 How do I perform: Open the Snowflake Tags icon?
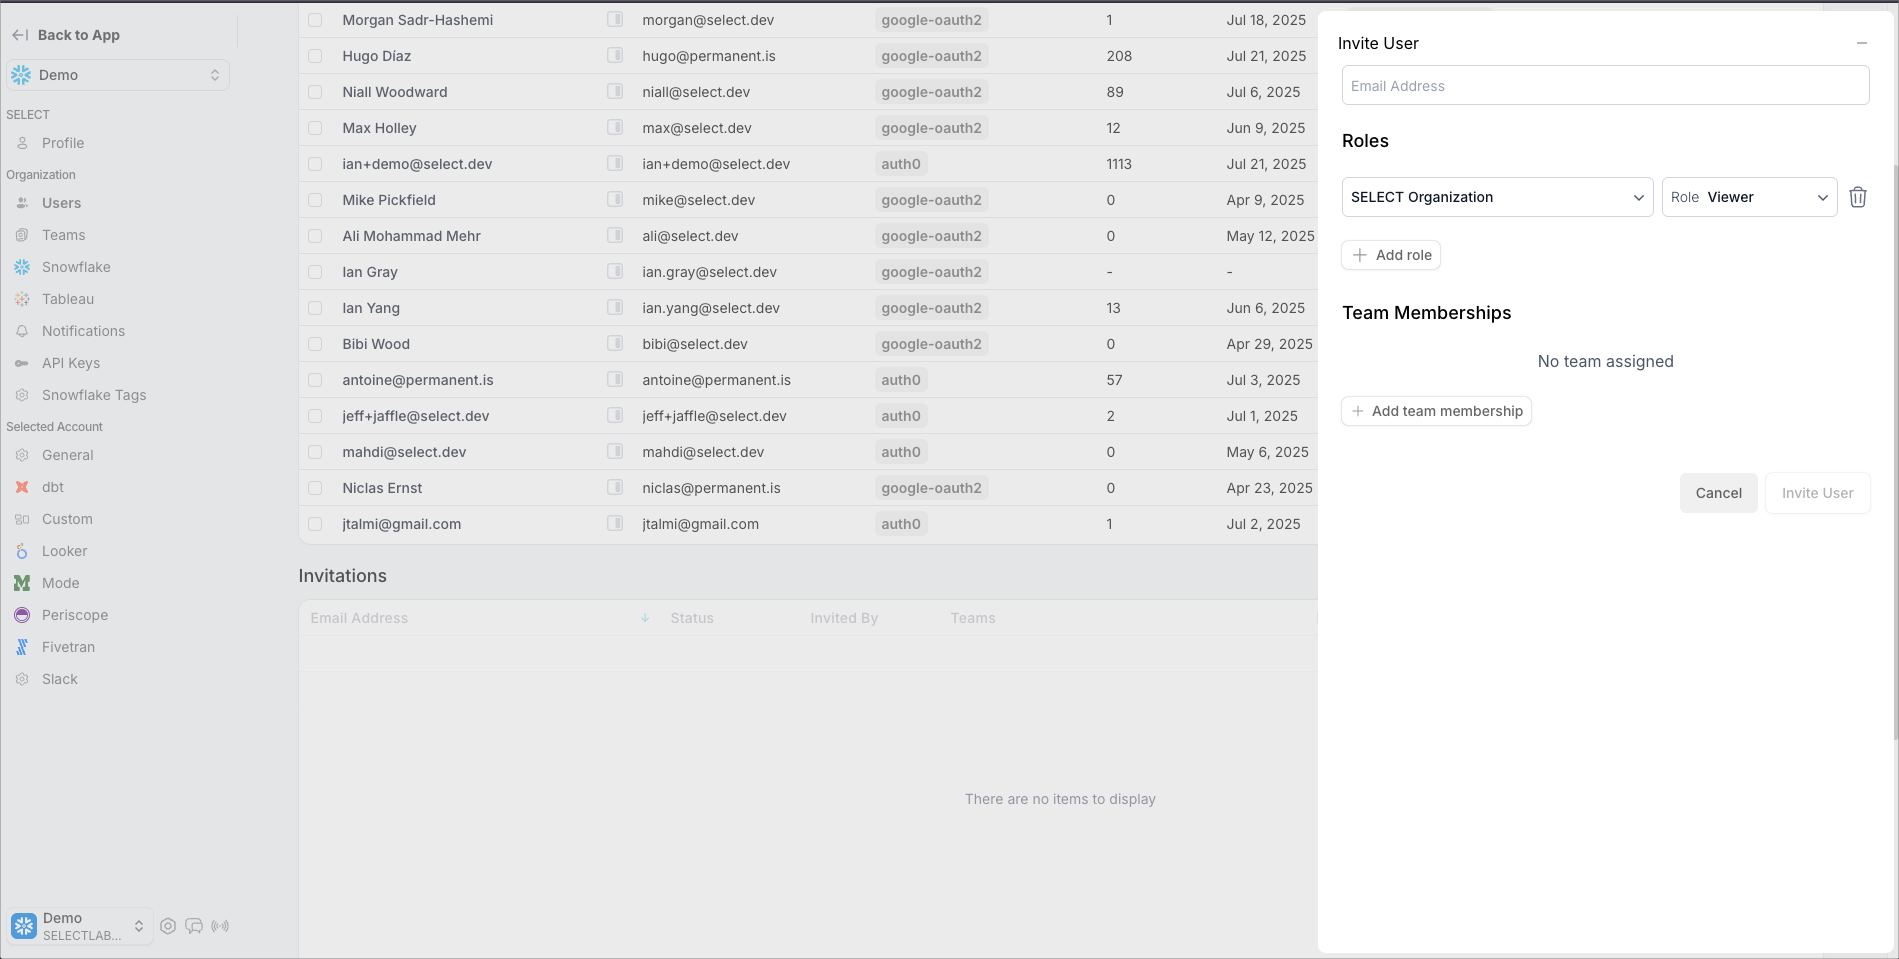[x=22, y=395]
